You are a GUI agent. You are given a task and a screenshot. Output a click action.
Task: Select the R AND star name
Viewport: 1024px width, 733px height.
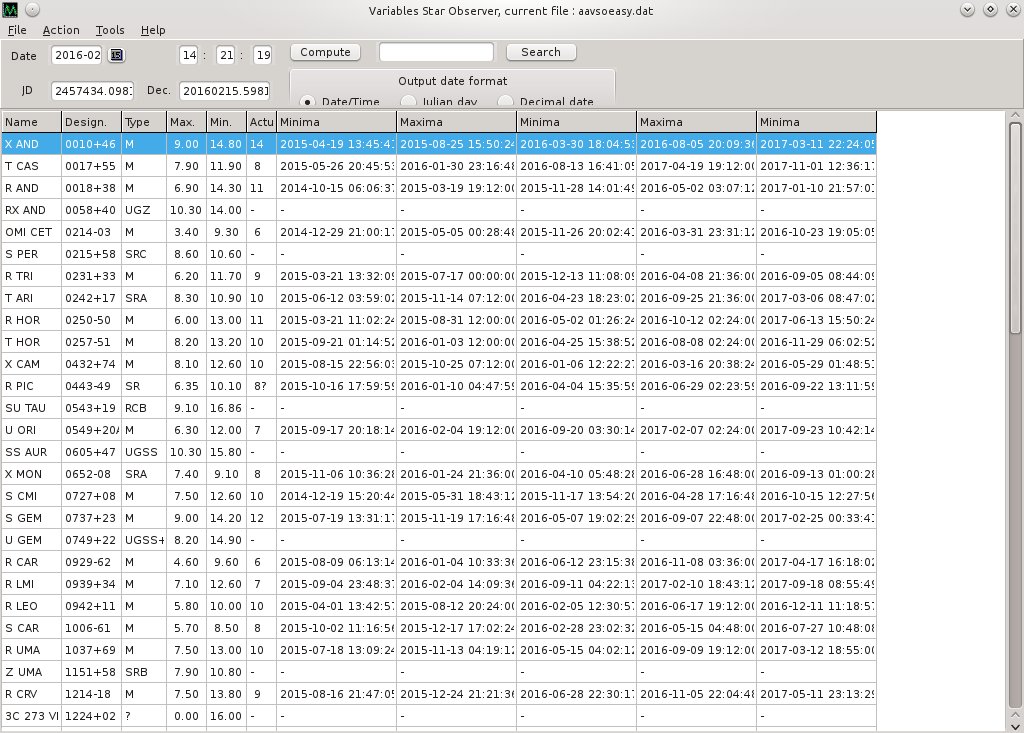(22, 188)
